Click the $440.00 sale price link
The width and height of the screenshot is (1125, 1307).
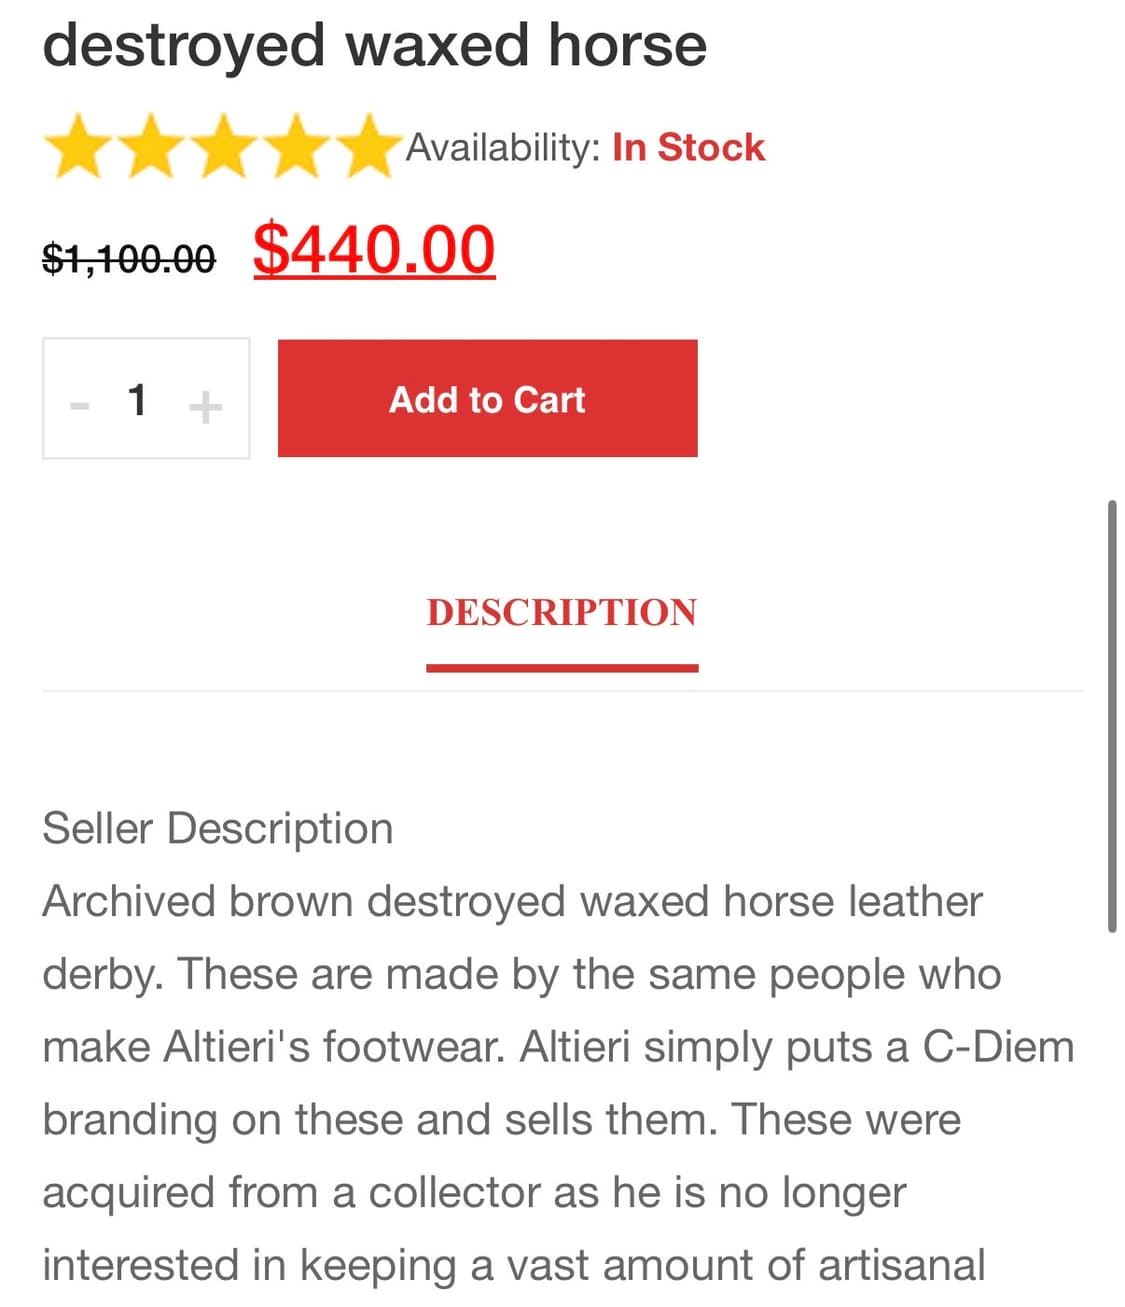point(374,250)
